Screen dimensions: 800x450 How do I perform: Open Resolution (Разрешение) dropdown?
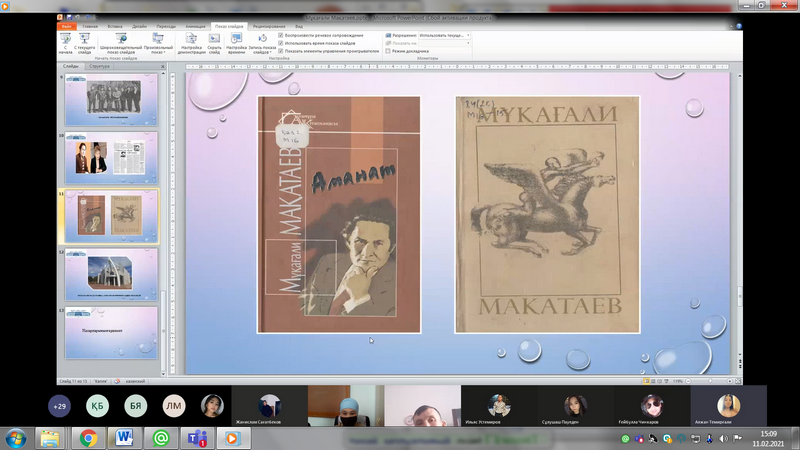point(444,35)
